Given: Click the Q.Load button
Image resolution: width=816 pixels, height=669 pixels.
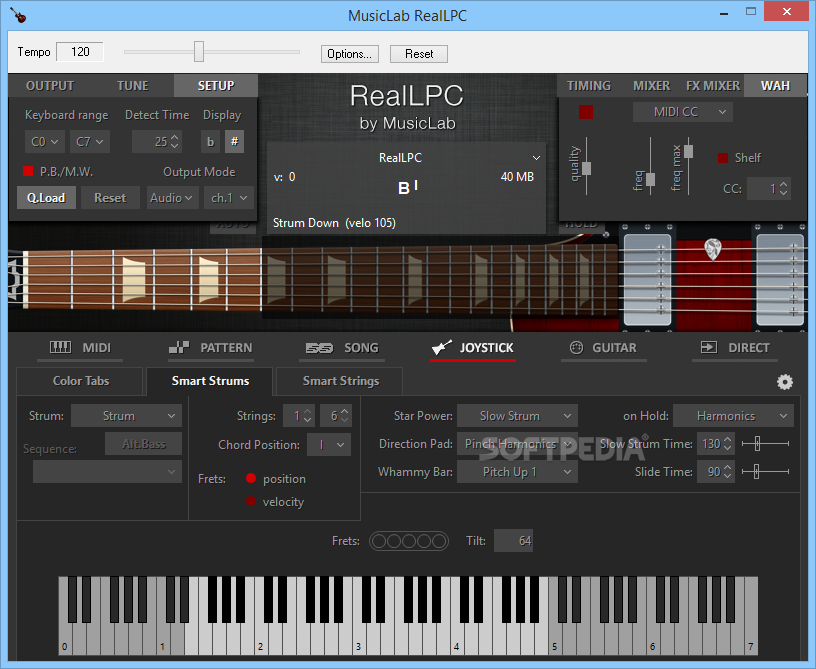Looking at the screenshot, I should (46, 198).
